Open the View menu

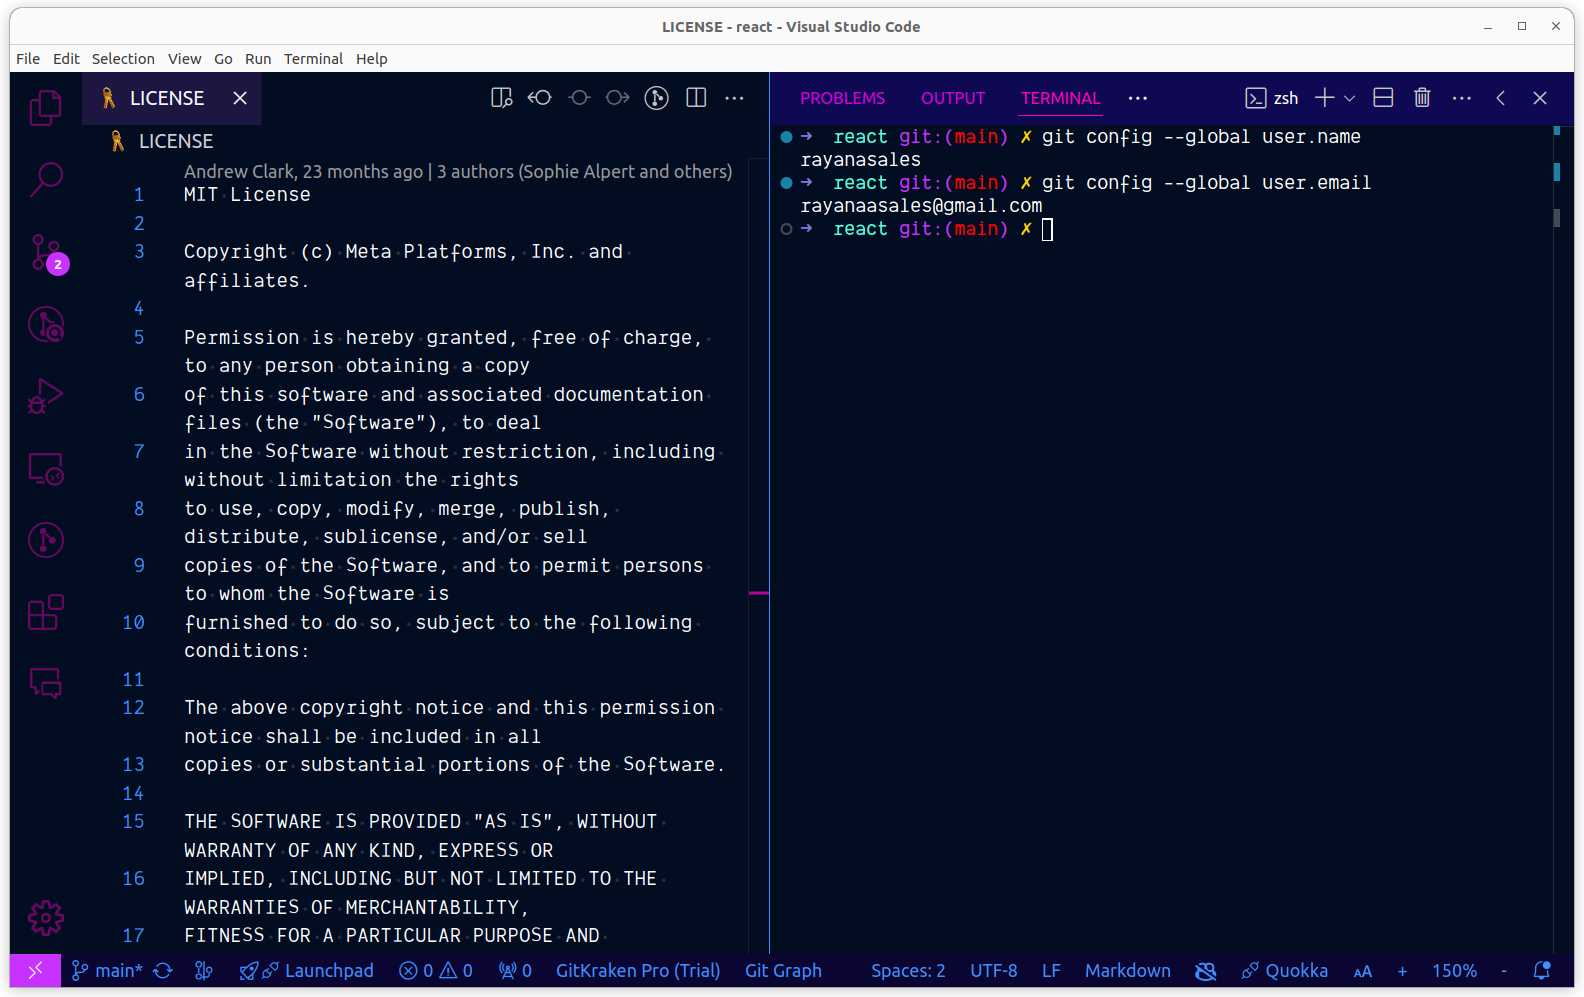[x=184, y=59]
